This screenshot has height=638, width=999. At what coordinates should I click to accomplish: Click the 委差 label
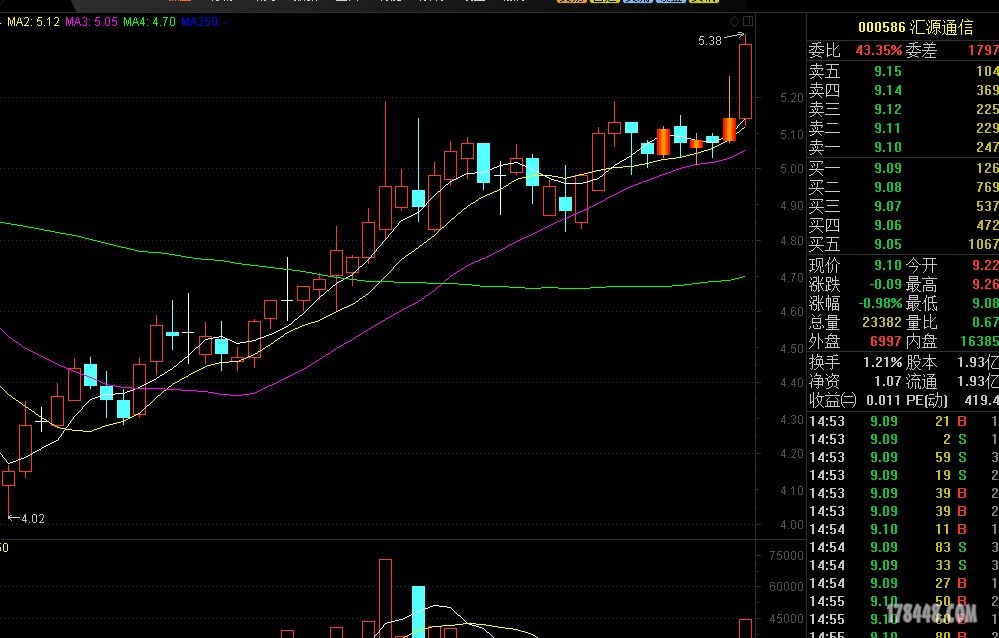pos(921,50)
